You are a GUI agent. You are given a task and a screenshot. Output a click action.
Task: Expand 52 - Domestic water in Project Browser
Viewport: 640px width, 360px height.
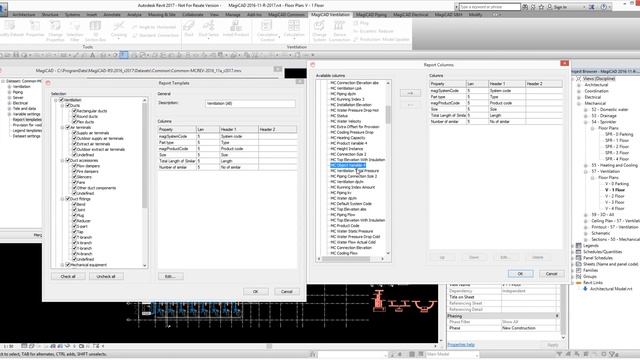pos(586,110)
